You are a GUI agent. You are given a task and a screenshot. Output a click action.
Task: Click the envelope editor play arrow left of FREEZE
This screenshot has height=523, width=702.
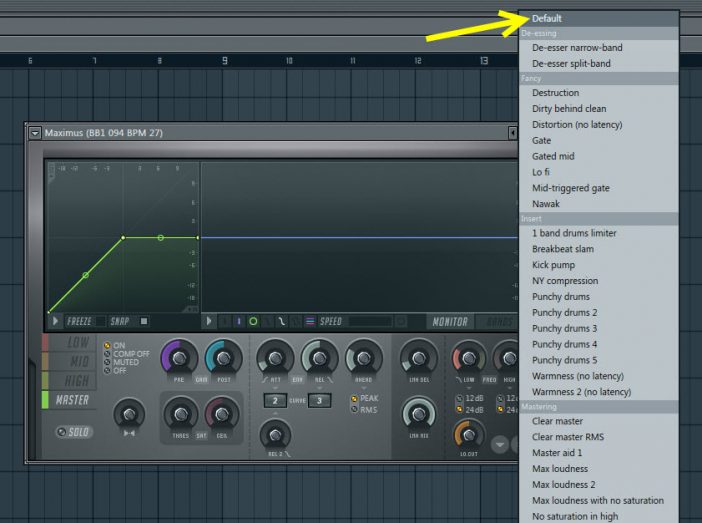tap(56, 321)
